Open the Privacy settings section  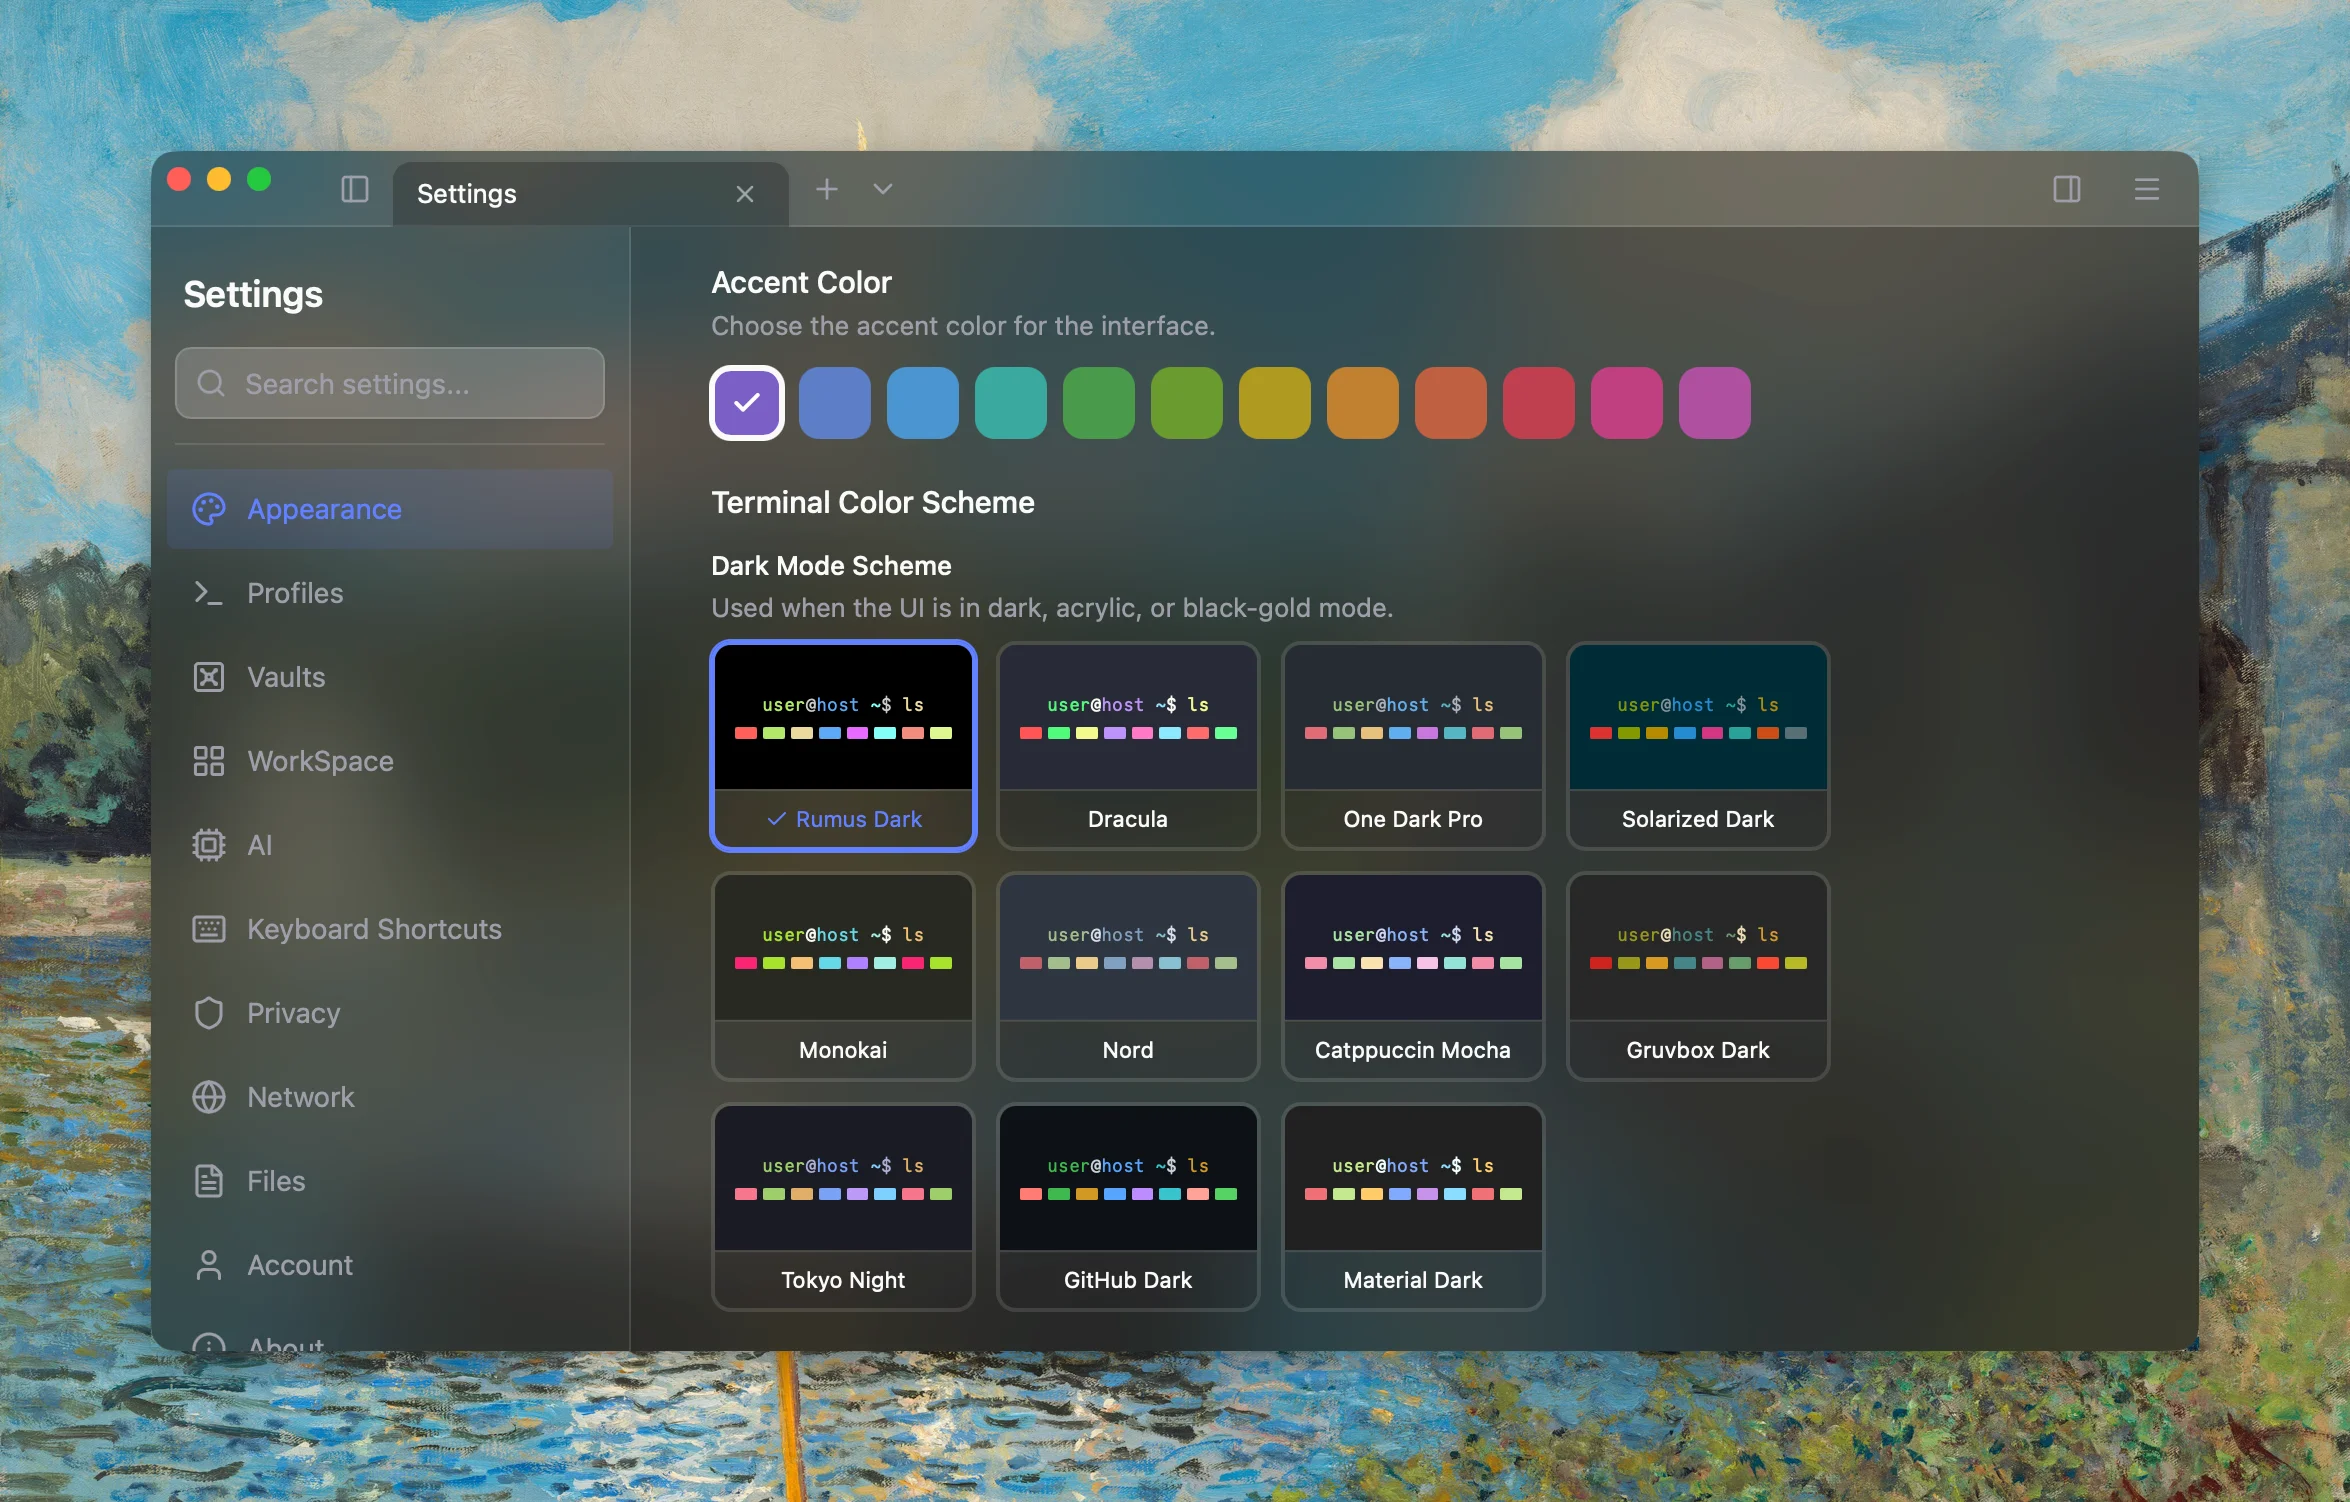(294, 1012)
